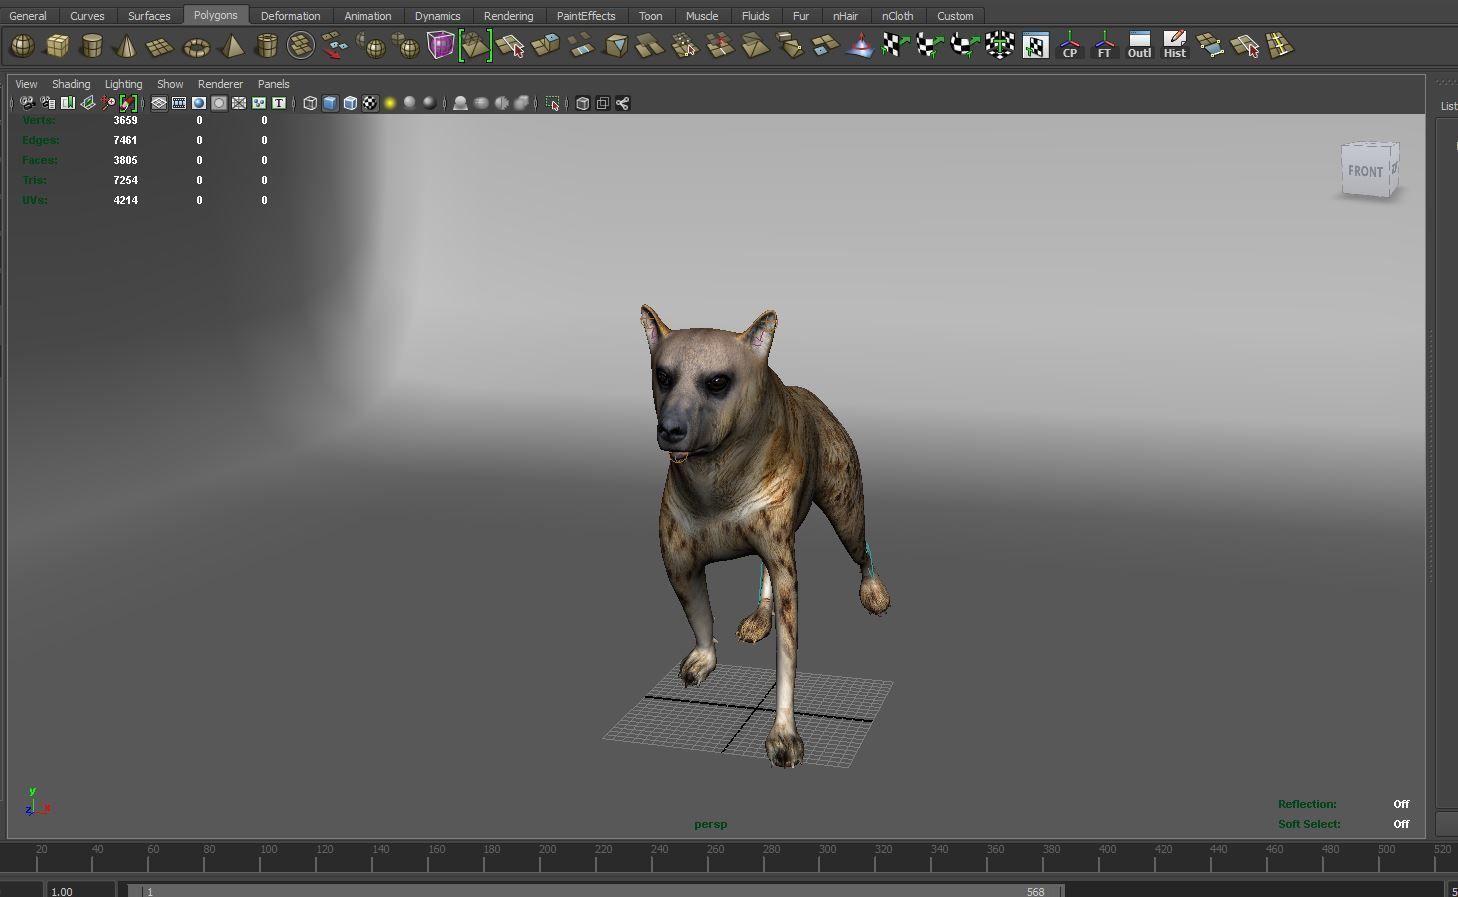Switch to the Curves shelf tab
The width and height of the screenshot is (1458, 897).
pyautogui.click(x=87, y=16)
